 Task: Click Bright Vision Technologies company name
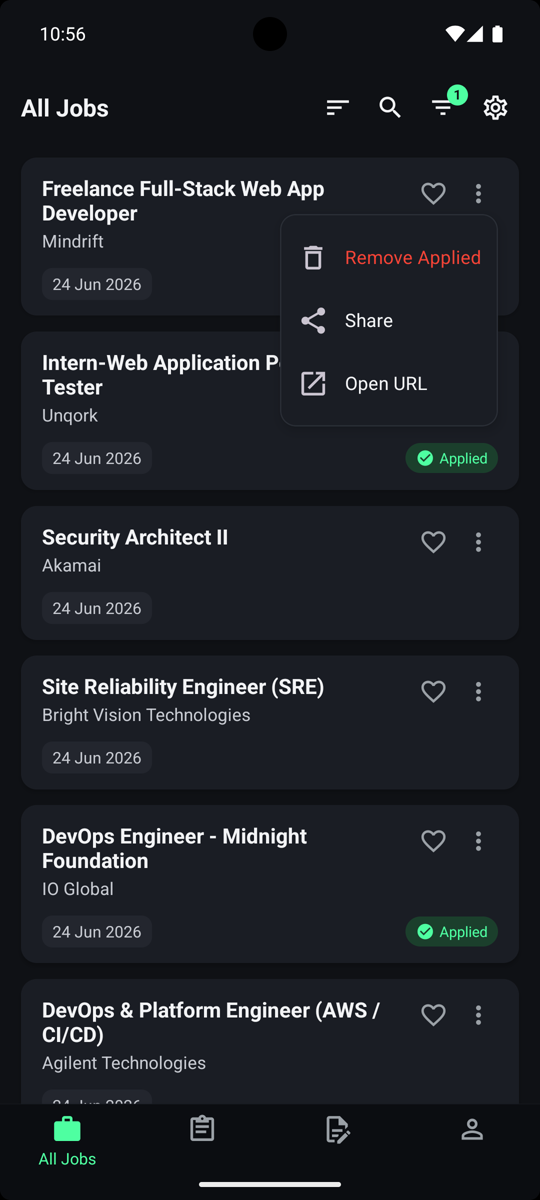146,715
